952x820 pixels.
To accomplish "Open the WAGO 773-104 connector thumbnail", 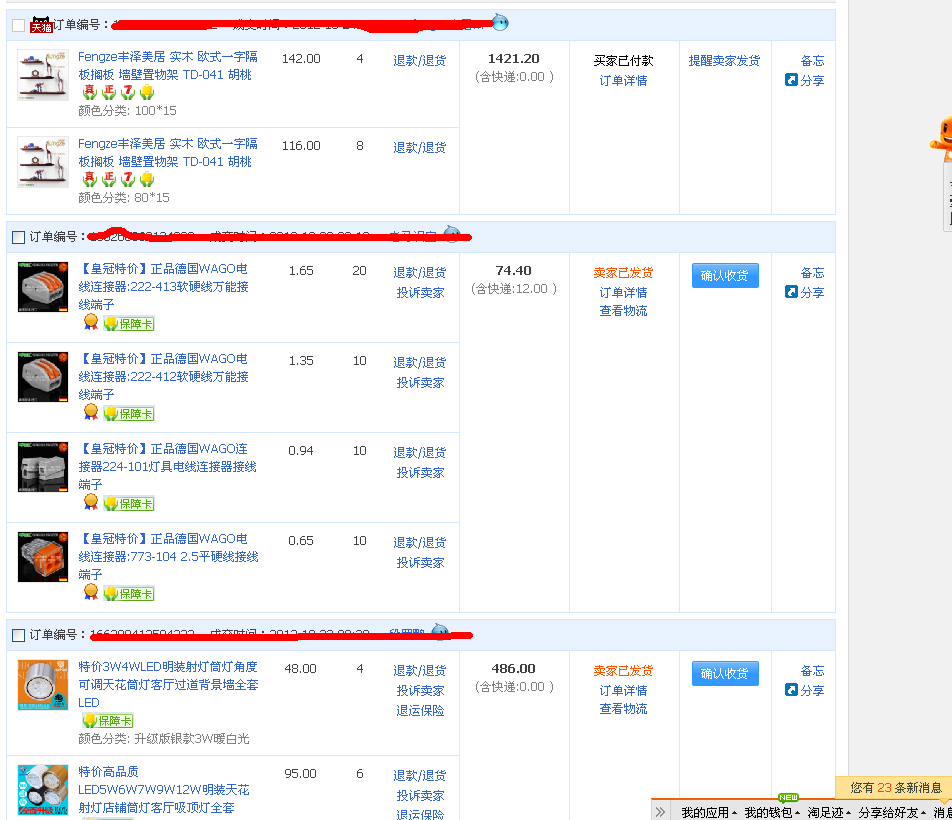I will pyautogui.click(x=43, y=557).
